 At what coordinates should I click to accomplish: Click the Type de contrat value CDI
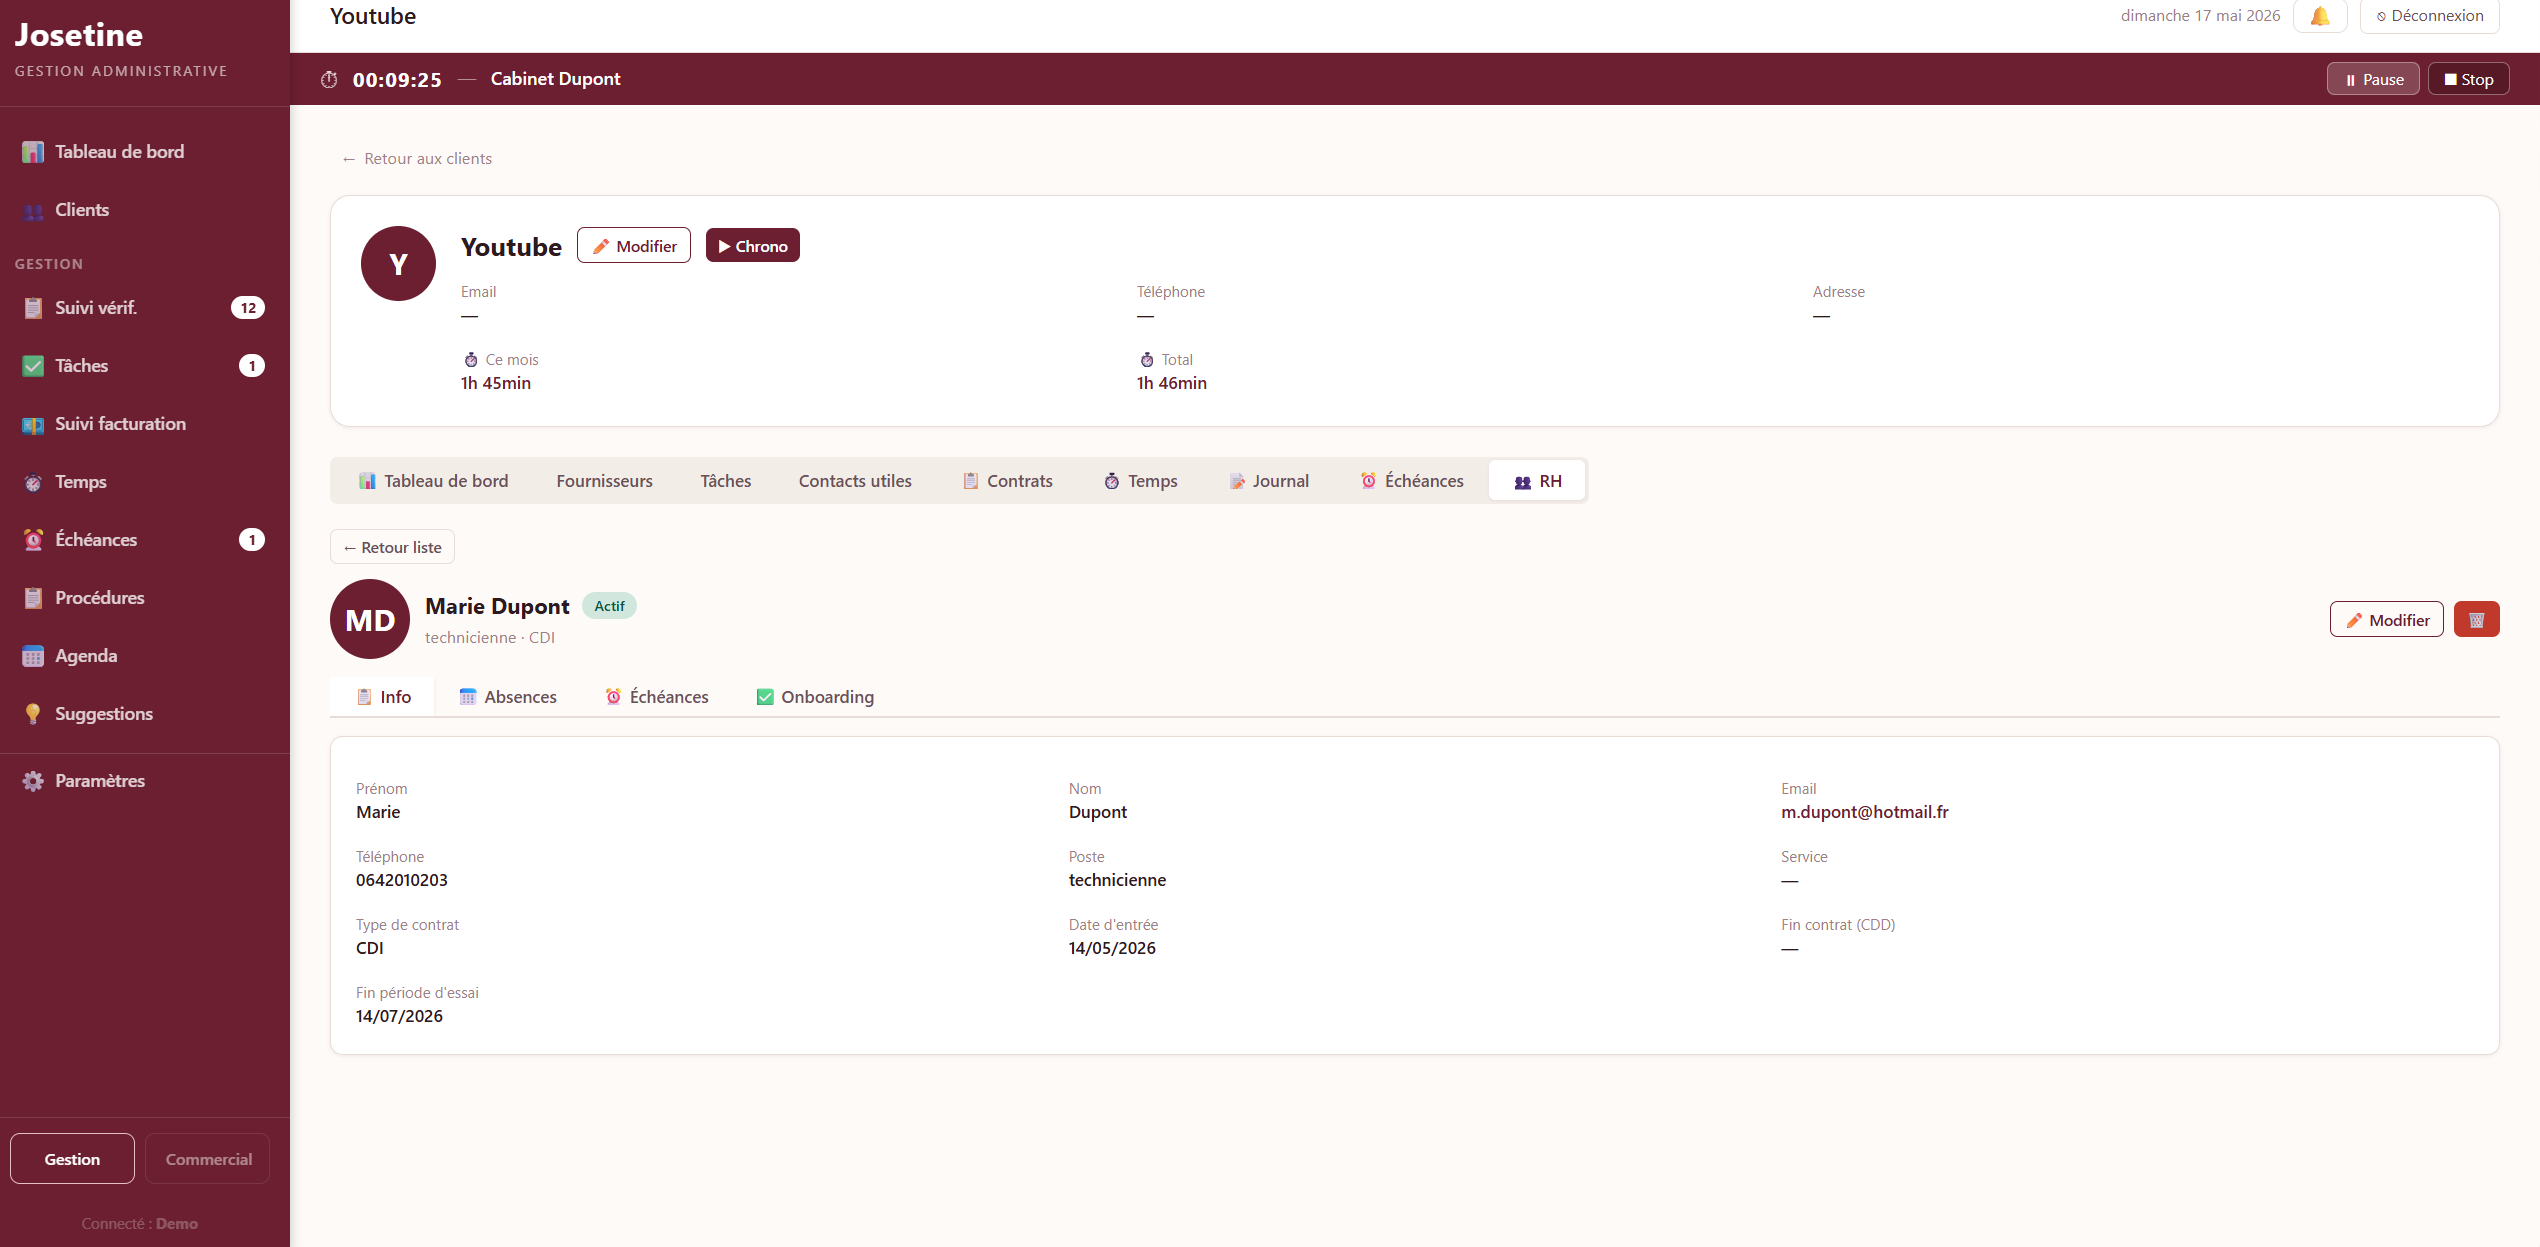point(370,948)
